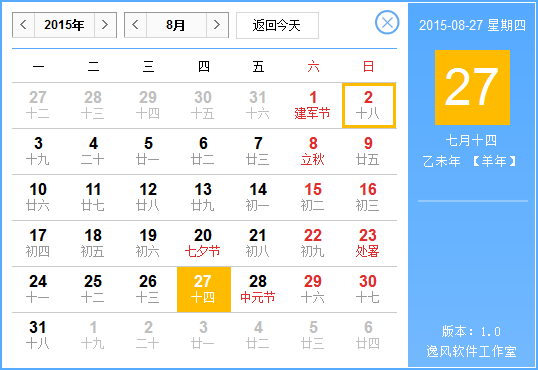Screen dimensions: 538x370
Task: Select highlighted August 27 十四
Action: pos(204,289)
